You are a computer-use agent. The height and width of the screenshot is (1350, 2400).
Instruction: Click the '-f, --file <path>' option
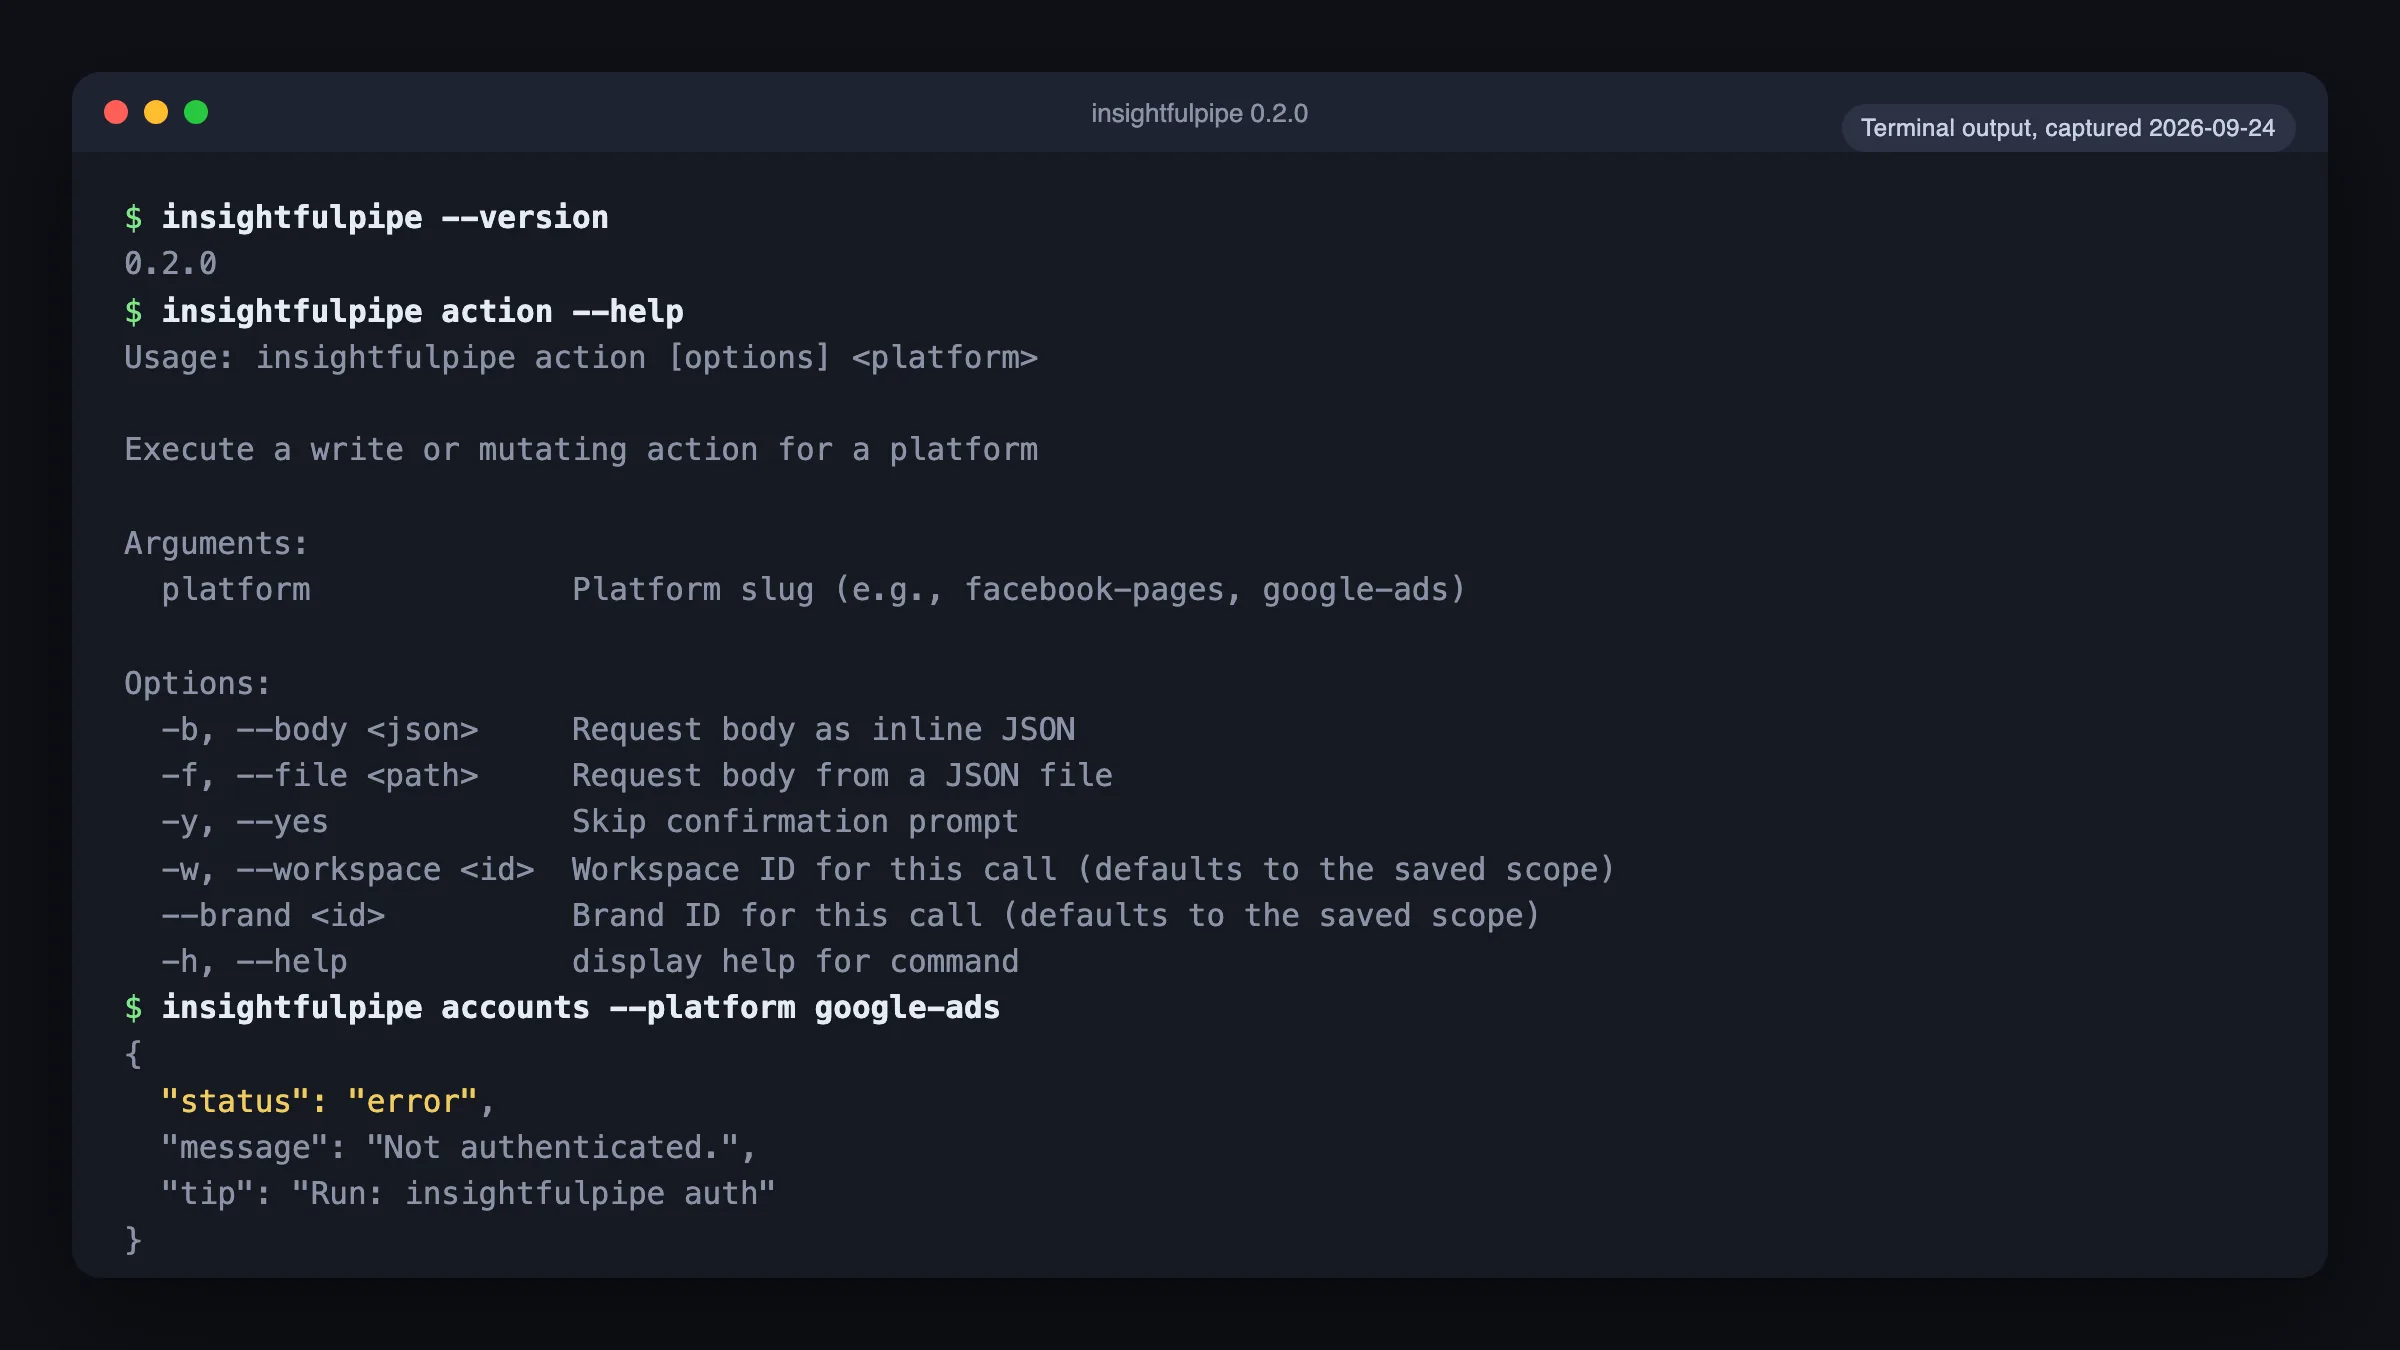click(320, 775)
